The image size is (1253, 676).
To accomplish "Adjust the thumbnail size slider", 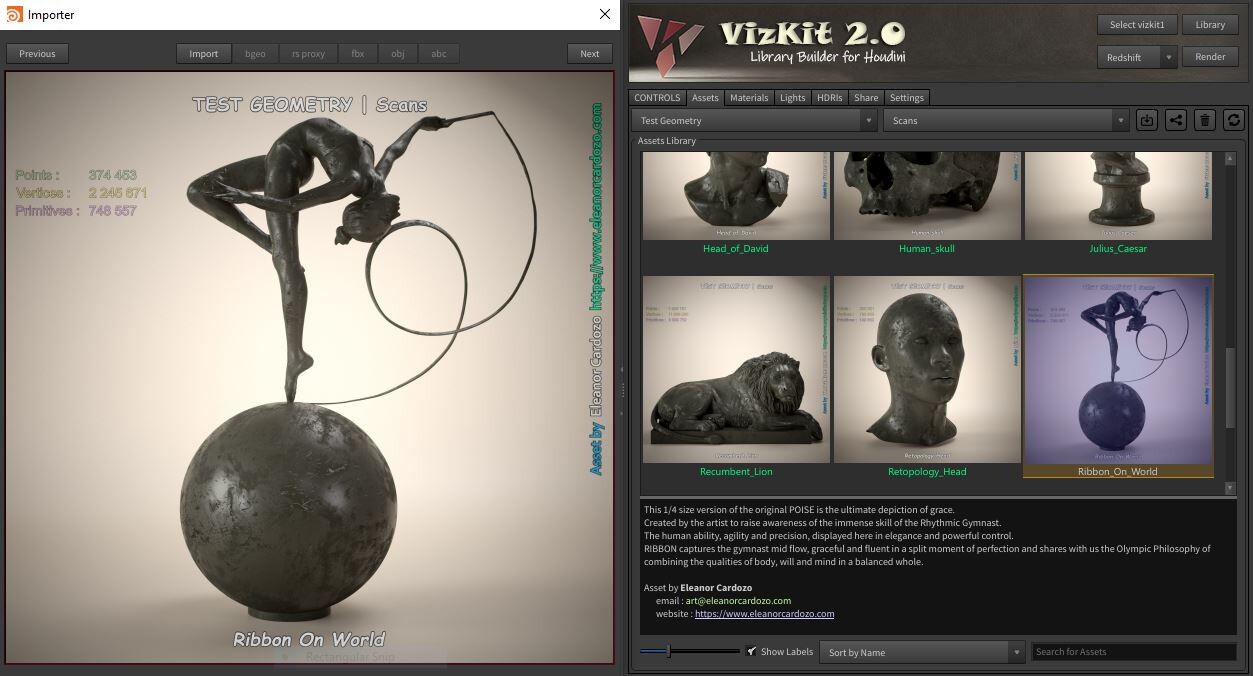I will coord(690,652).
